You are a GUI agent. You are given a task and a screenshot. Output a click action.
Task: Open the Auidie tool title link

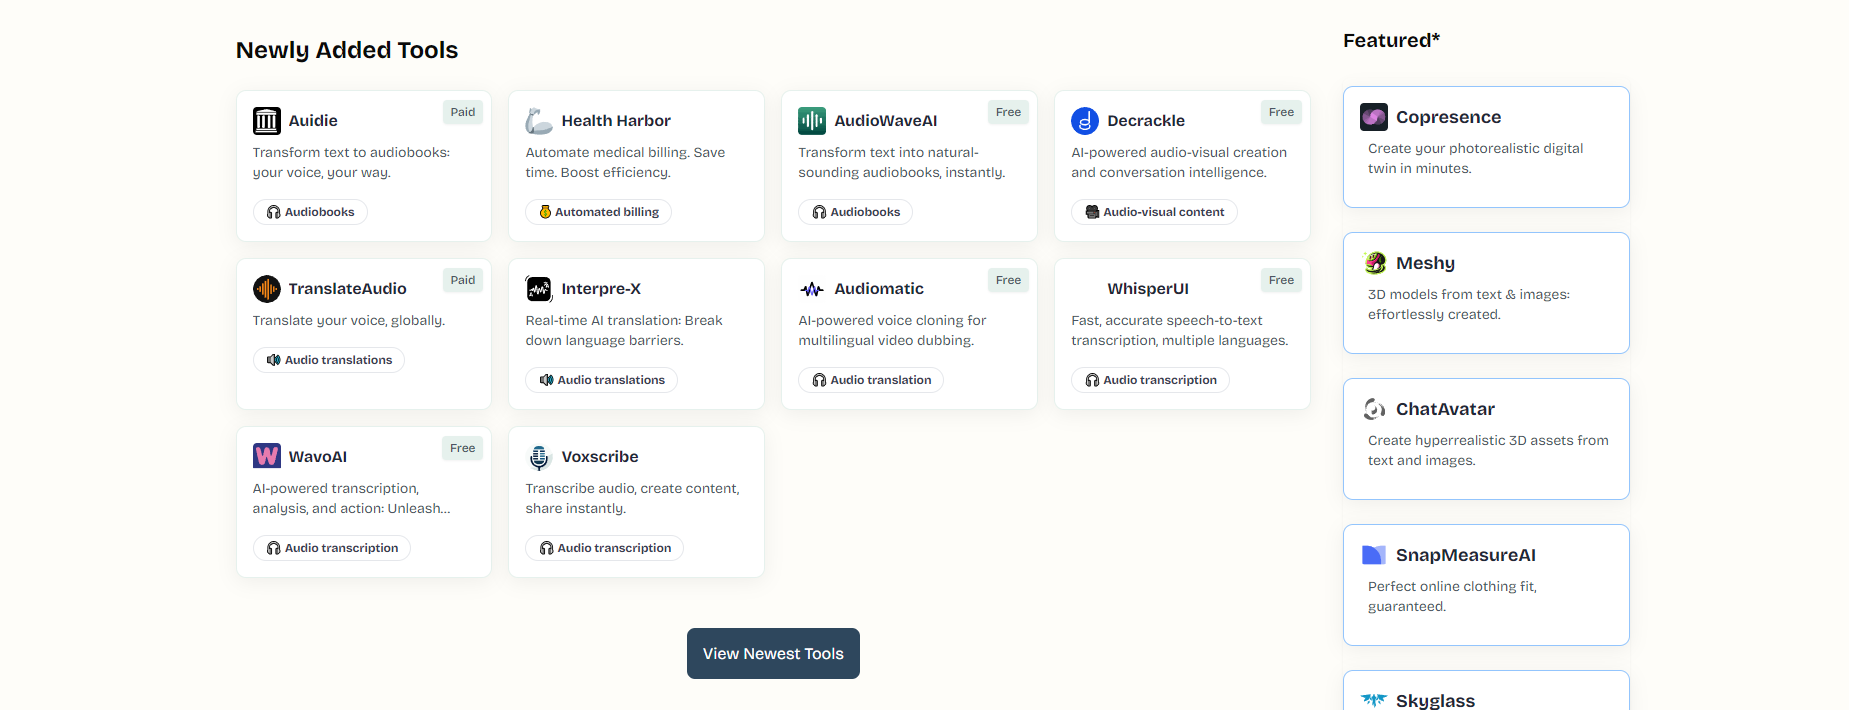click(313, 121)
